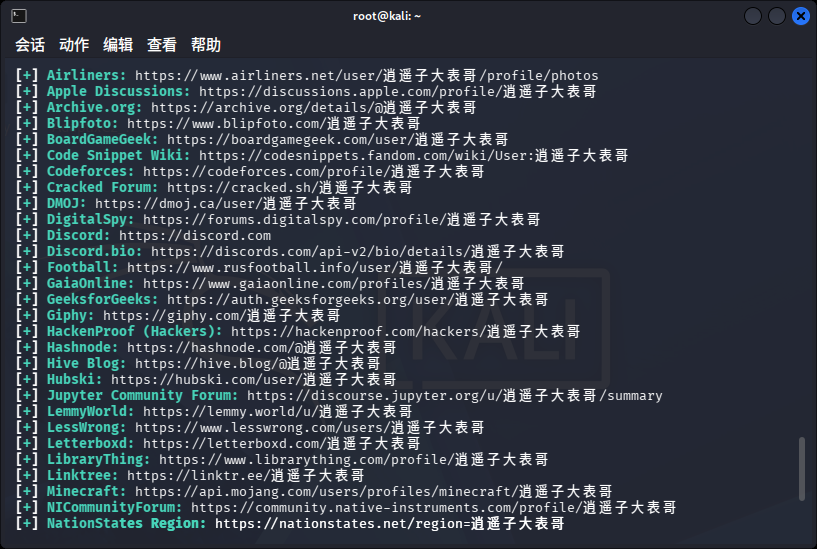This screenshot has height=549, width=817.
Task: Open the forums.digitalspy.com profile link
Action: [342, 219]
